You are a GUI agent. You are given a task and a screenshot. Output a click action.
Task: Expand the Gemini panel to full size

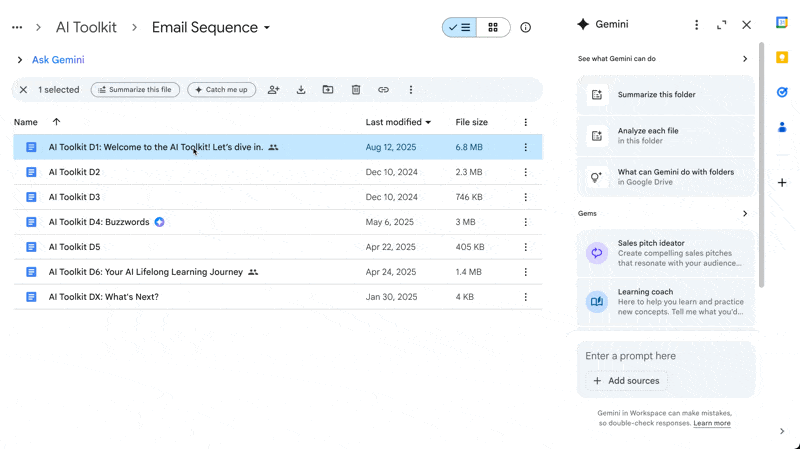pyautogui.click(x=721, y=25)
